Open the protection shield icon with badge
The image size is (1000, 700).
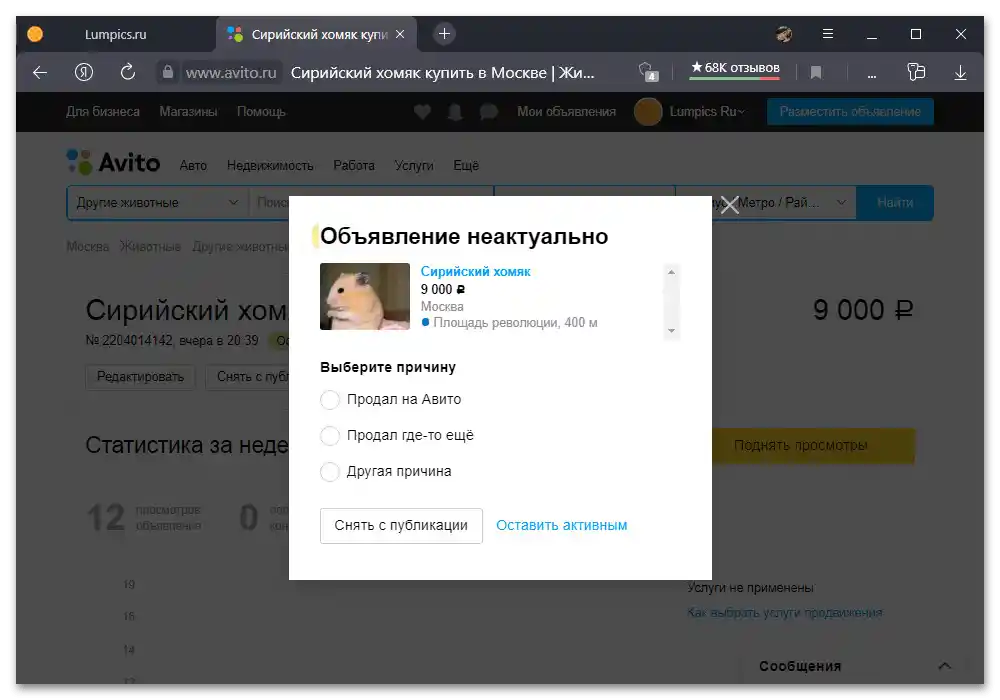pos(648,71)
